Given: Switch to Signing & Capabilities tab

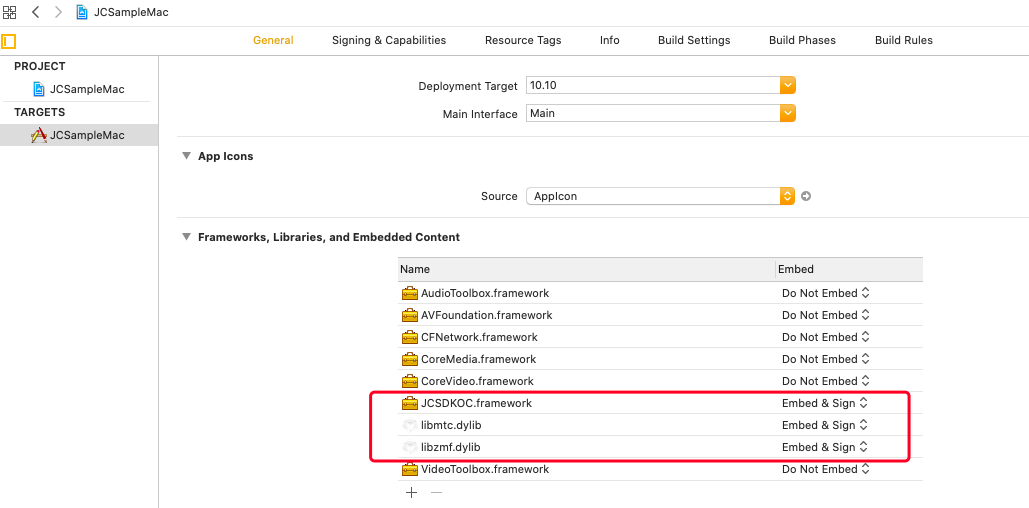Looking at the screenshot, I should 389,40.
